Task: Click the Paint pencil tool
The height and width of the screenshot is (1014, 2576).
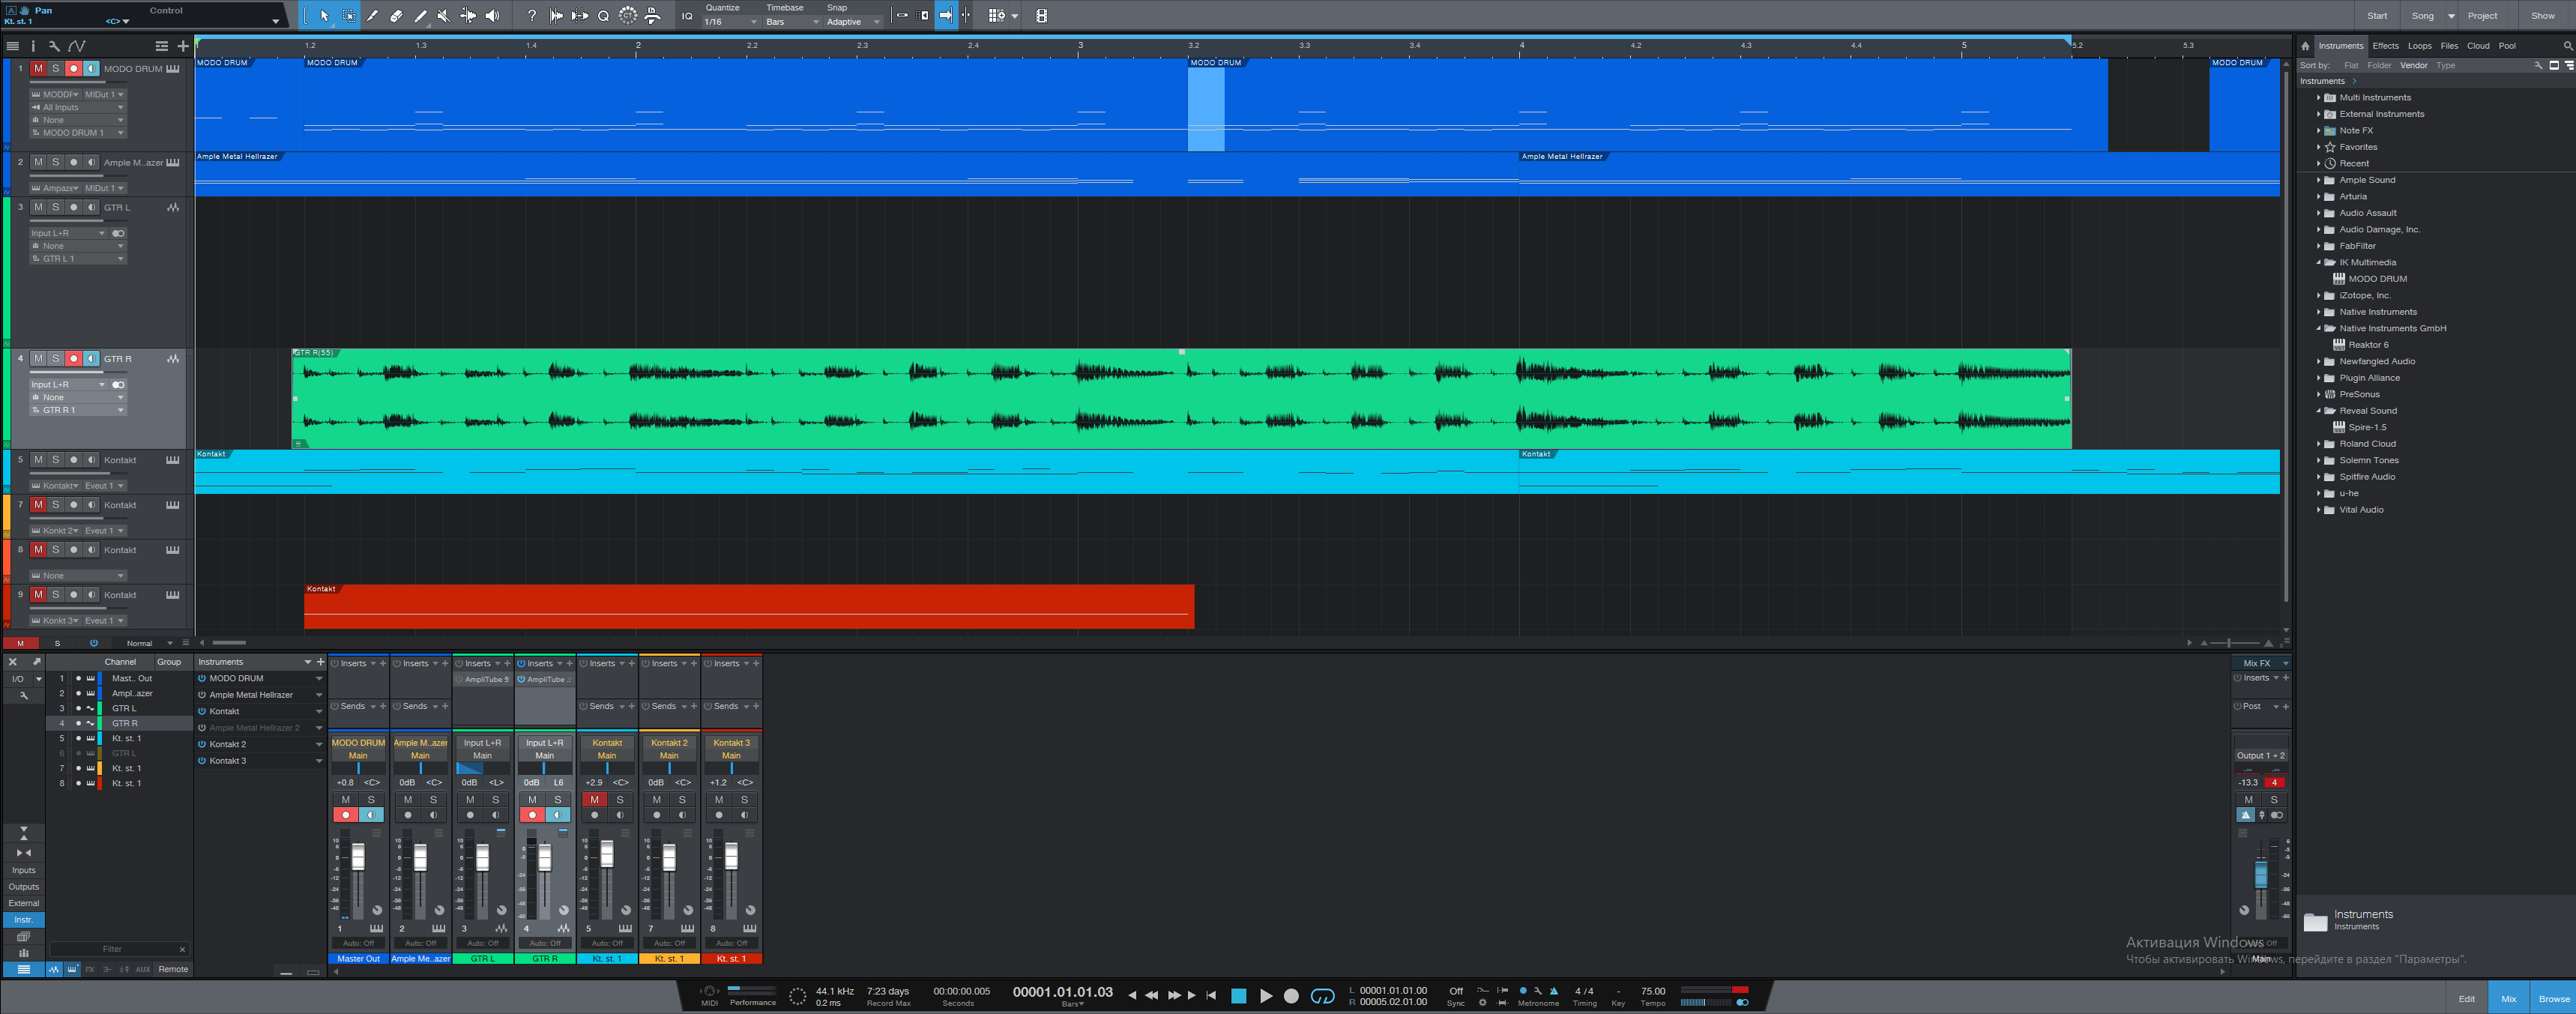Action: point(420,16)
